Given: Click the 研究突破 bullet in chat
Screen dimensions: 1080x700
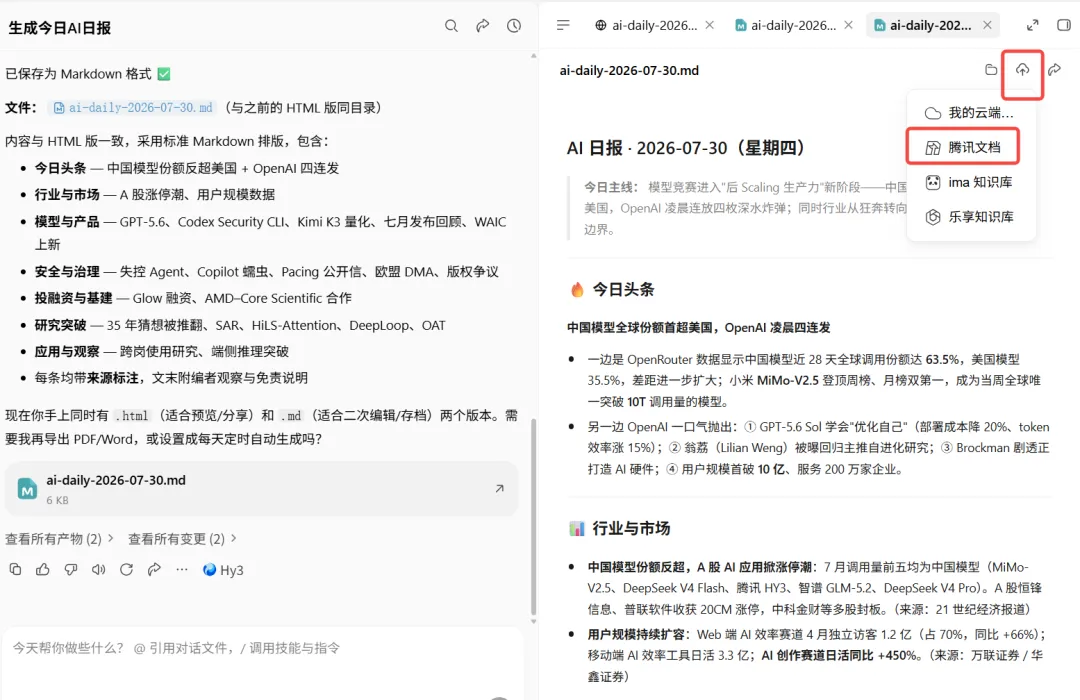Looking at the screenshot, I should (240, 325).
